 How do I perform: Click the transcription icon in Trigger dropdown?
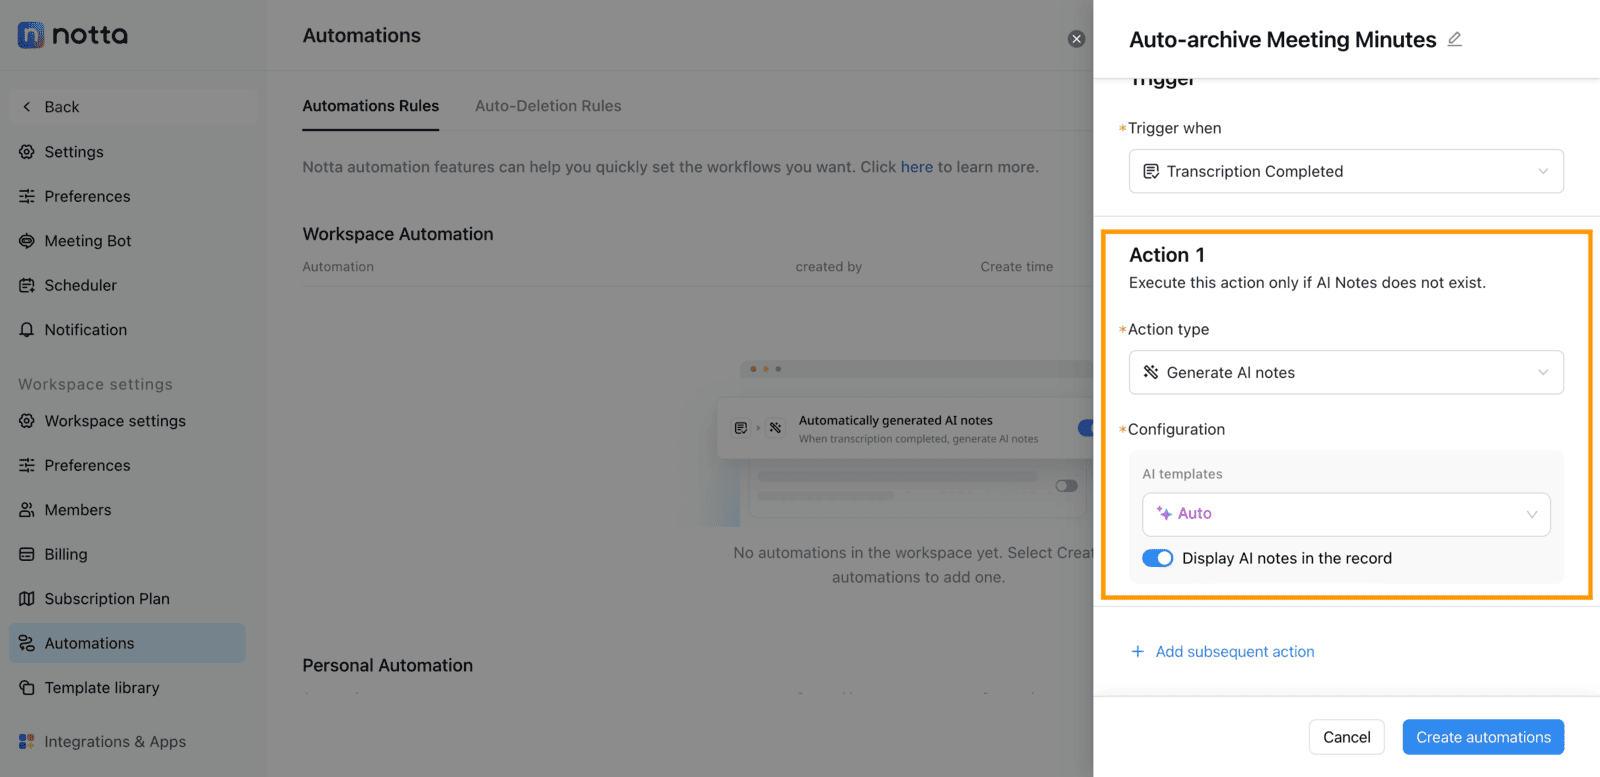pyautogui.click(x=1151, y=172)
